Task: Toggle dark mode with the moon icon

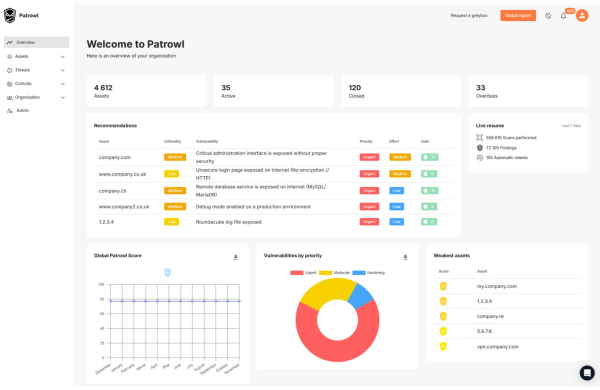Action: pyautogui.click(x=548, y=16)
